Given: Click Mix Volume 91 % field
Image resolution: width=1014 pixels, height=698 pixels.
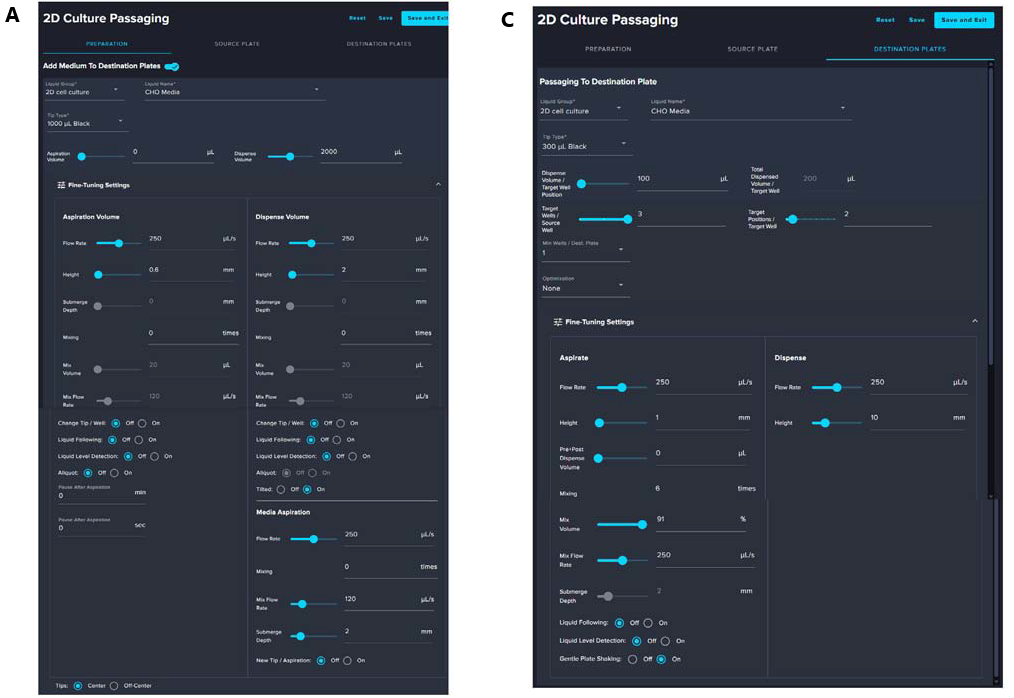Looking at the screenshot, I should point(700,521).
